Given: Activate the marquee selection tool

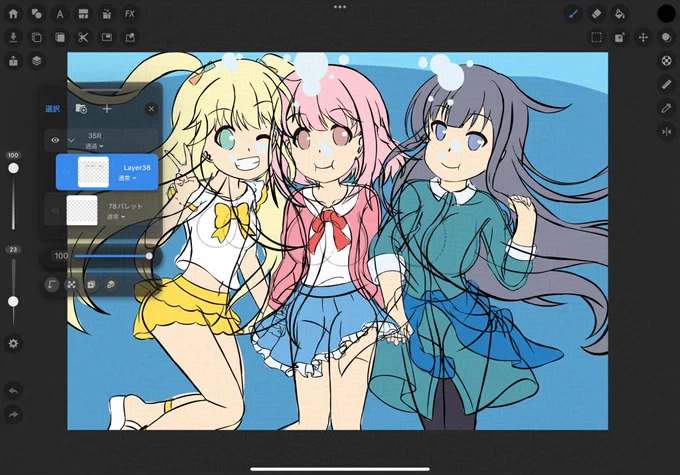Looking at the screenshot, I should click(x=596, y=37).
